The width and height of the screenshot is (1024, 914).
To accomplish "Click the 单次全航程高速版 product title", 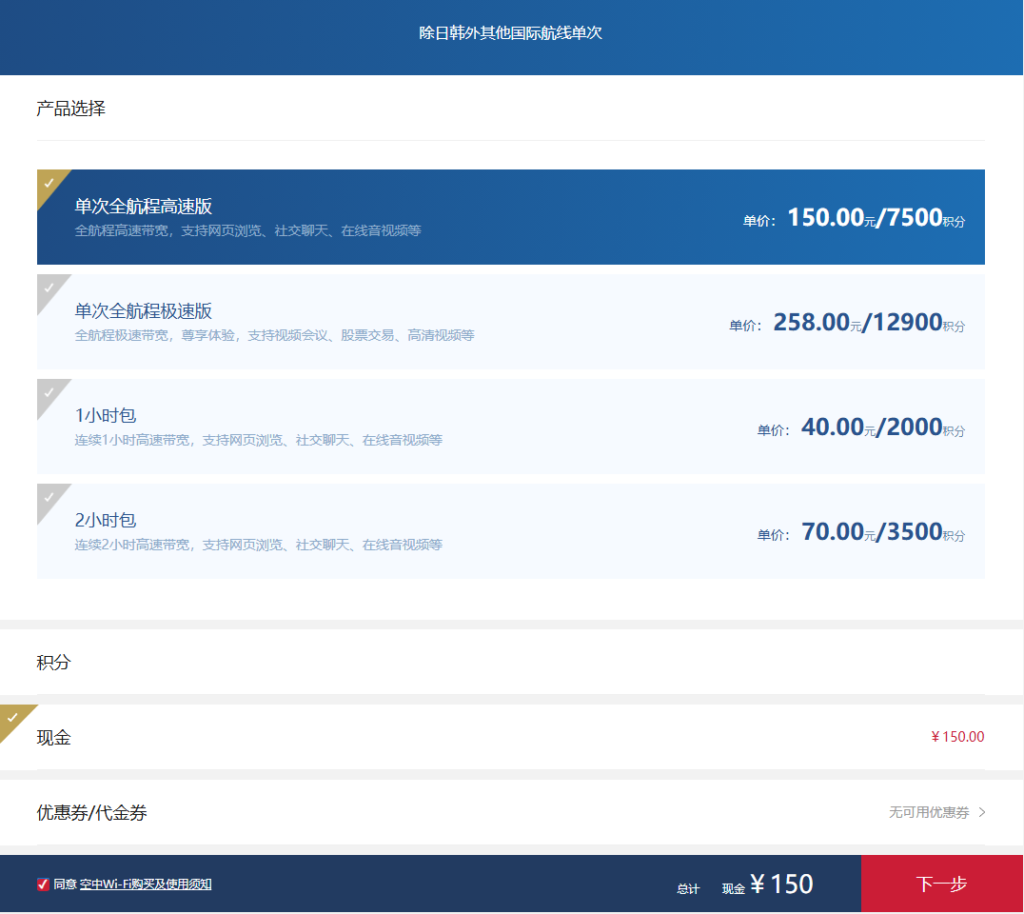I will coord(143,206).
